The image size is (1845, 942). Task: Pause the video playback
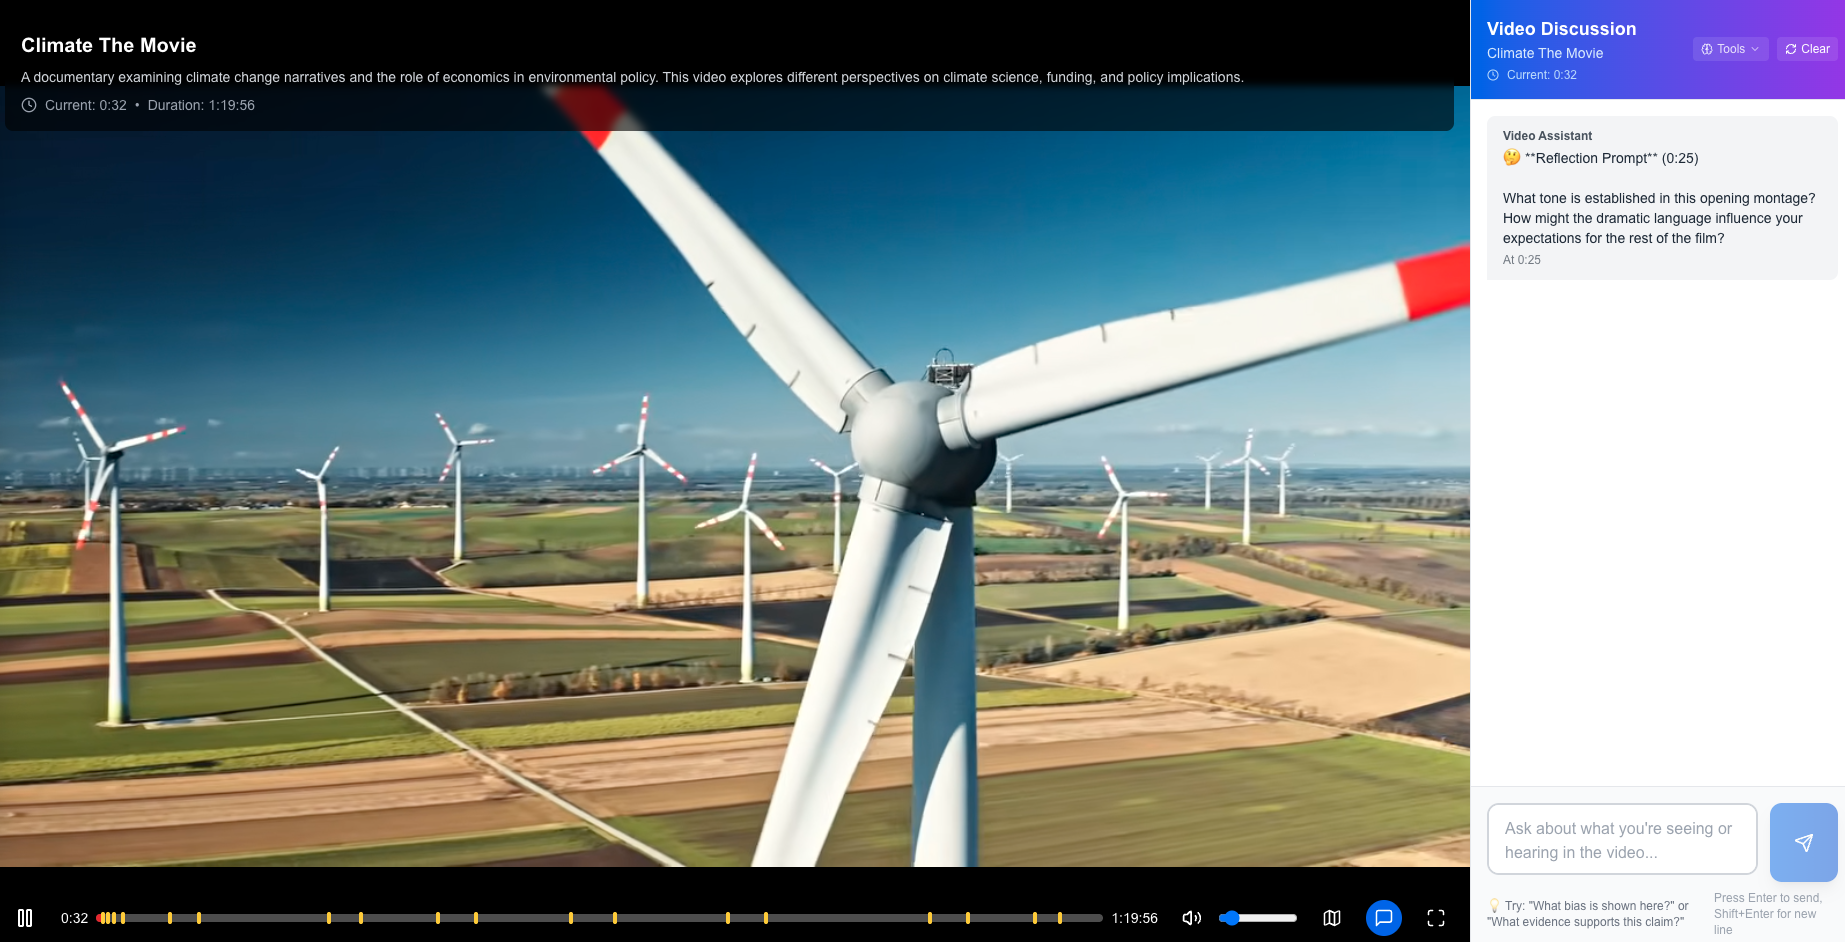click(25, 918)
